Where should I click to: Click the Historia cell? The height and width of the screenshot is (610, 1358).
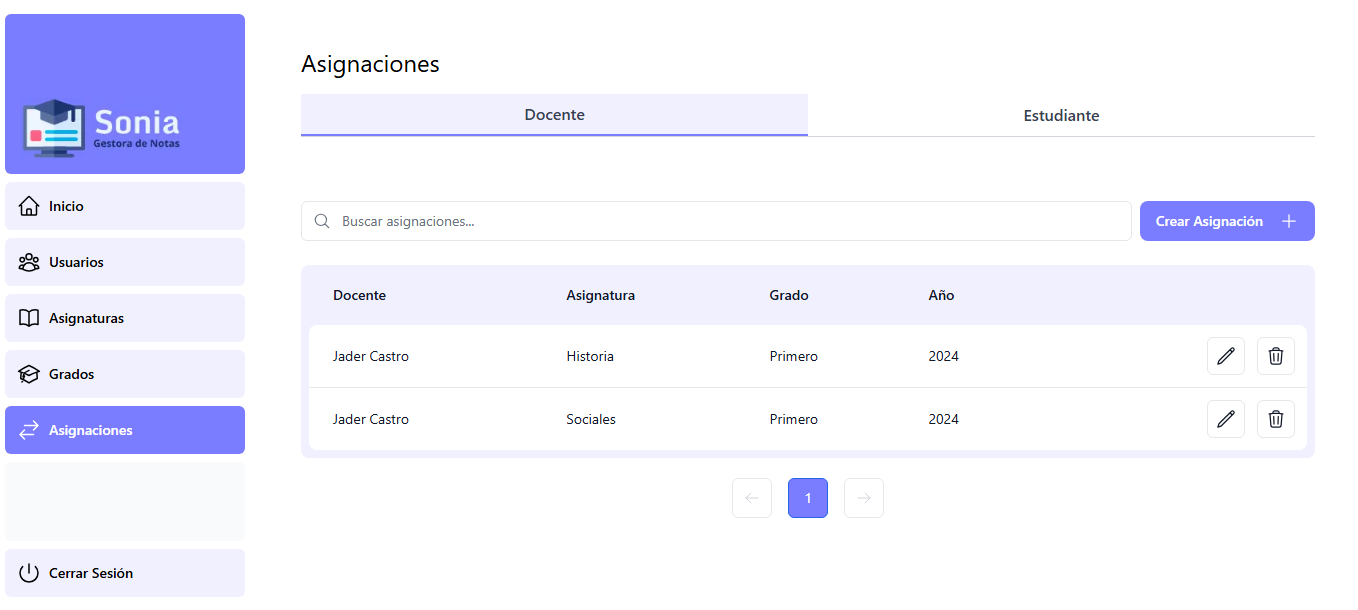pos(590,356)
